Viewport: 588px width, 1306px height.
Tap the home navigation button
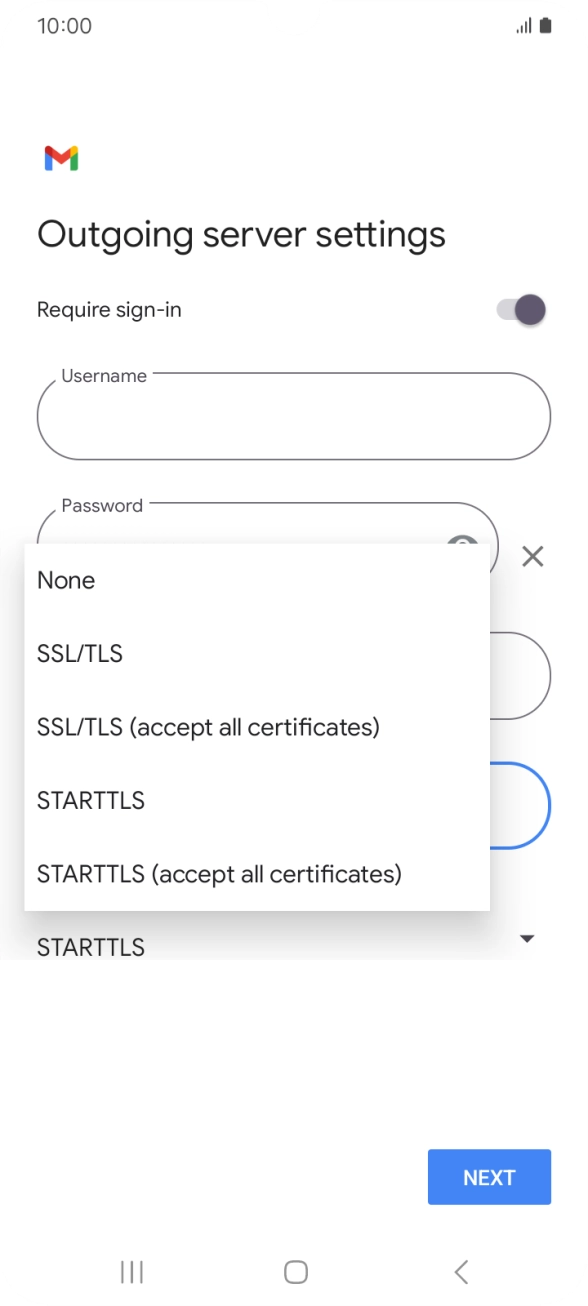[x=294, y=1271]
